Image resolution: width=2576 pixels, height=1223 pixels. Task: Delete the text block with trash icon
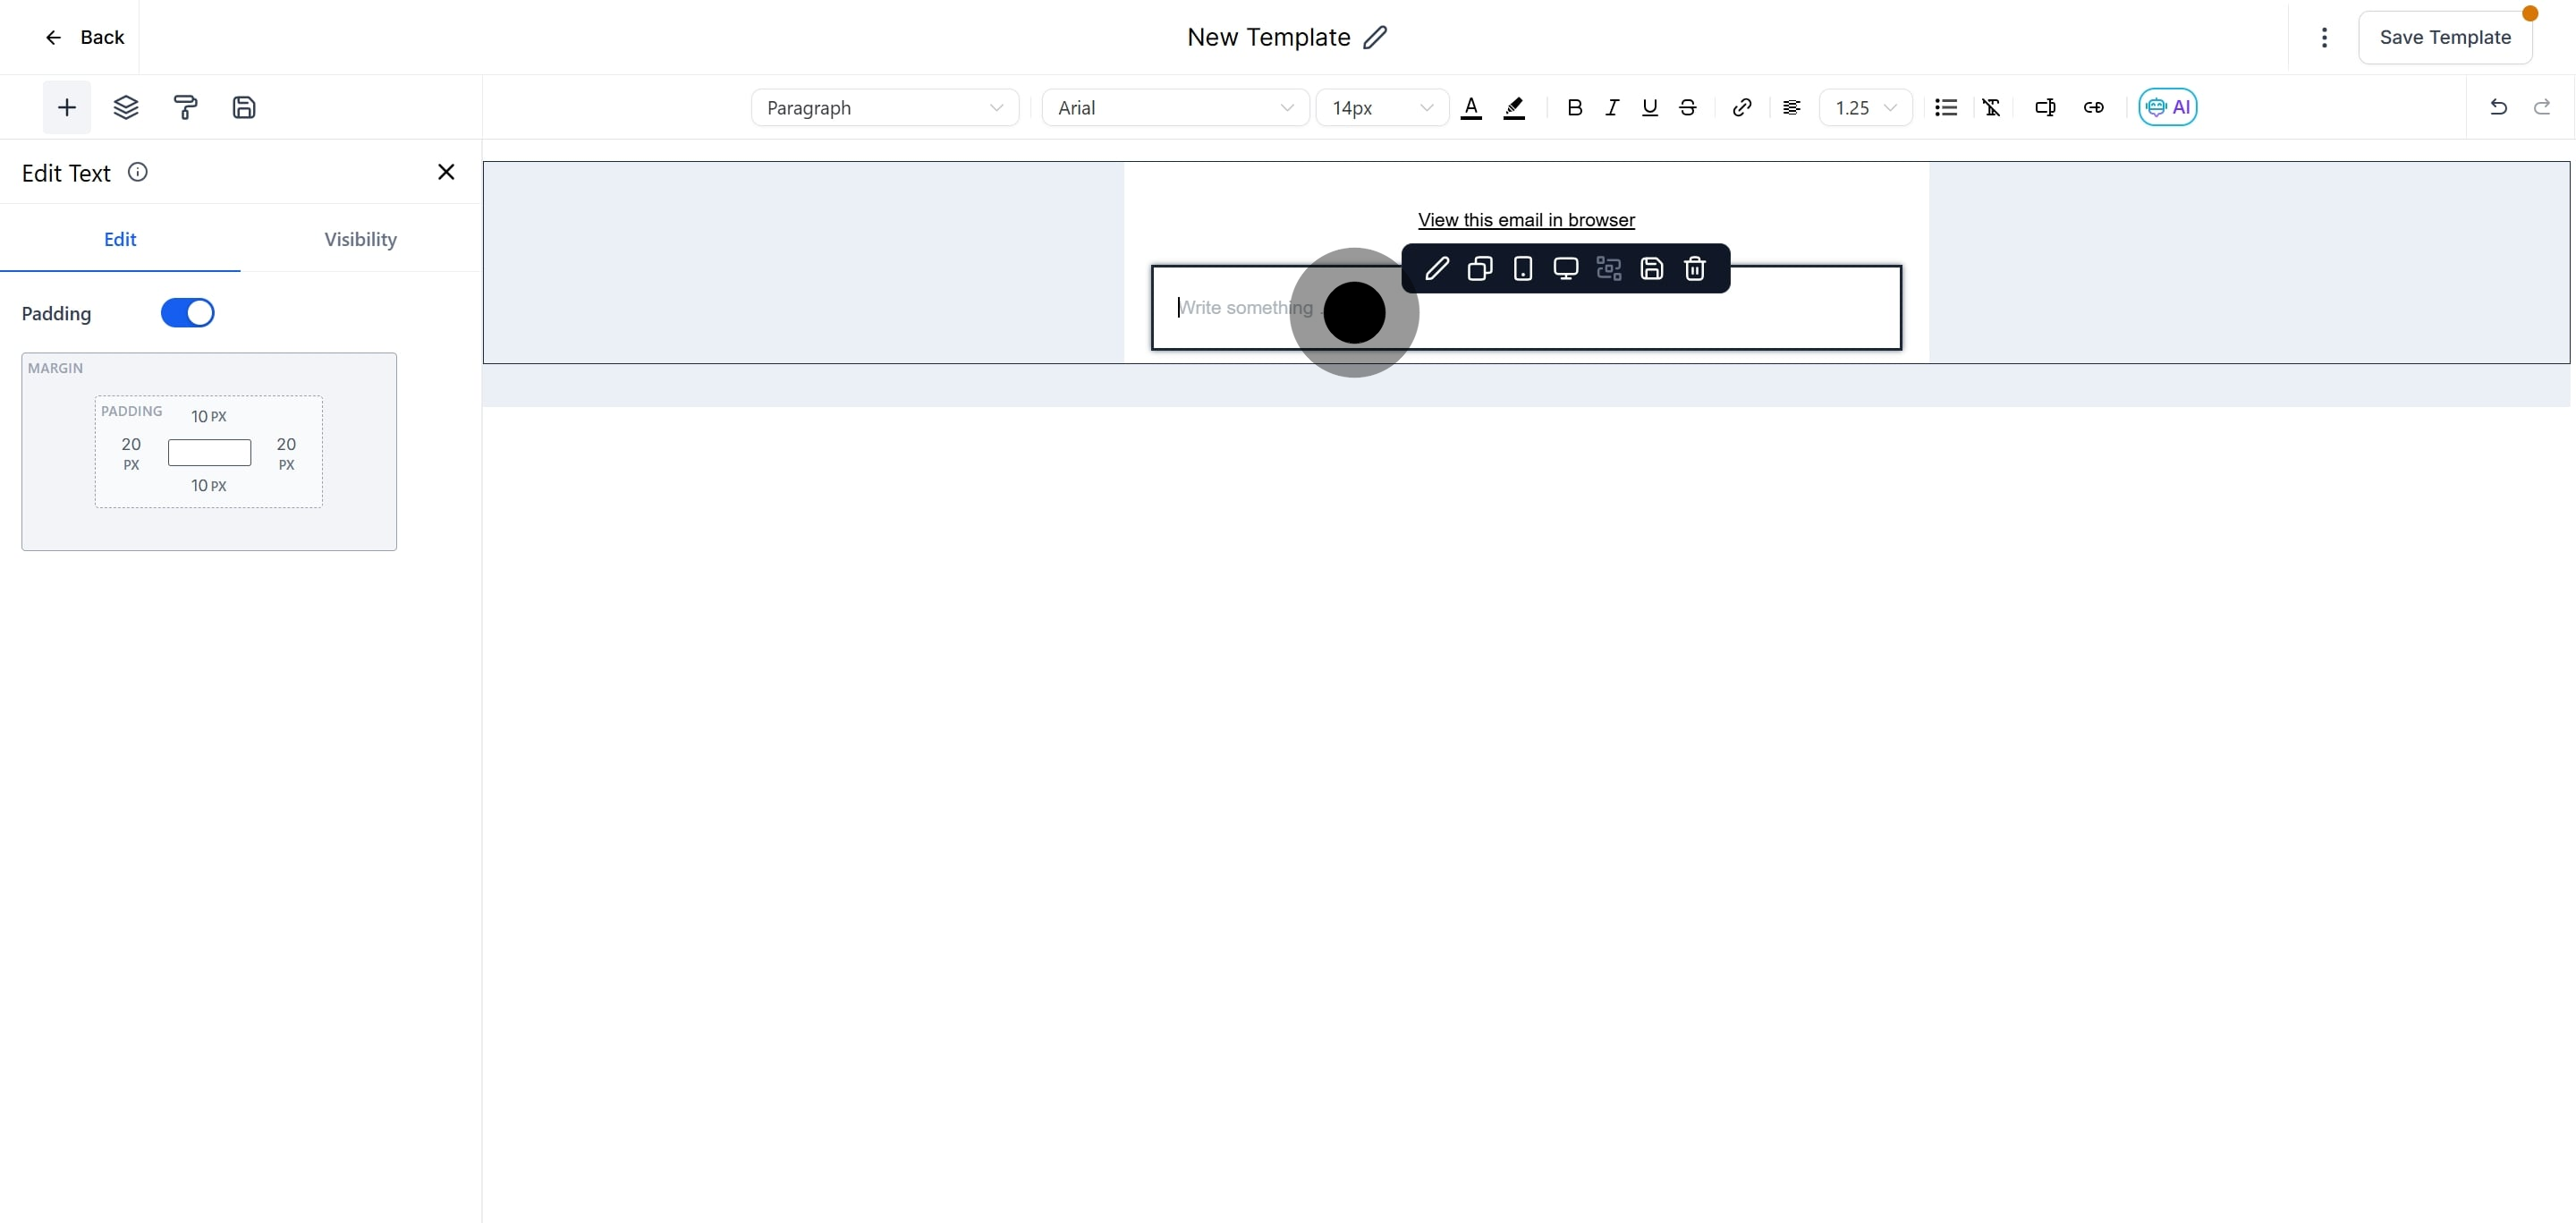pyautogui.click(x=1694, y=268)
